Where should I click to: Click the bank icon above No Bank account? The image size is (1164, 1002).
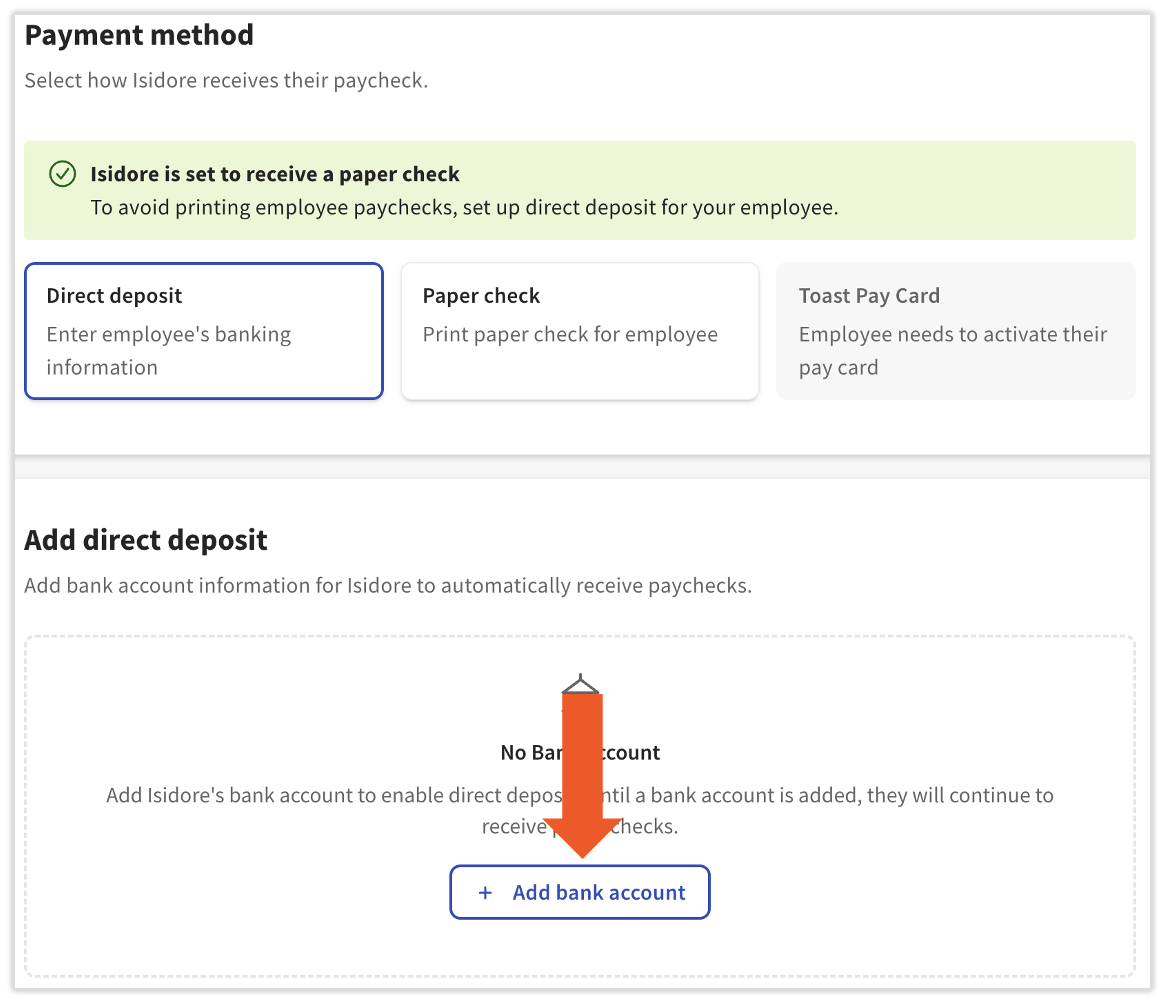[580, 684]
